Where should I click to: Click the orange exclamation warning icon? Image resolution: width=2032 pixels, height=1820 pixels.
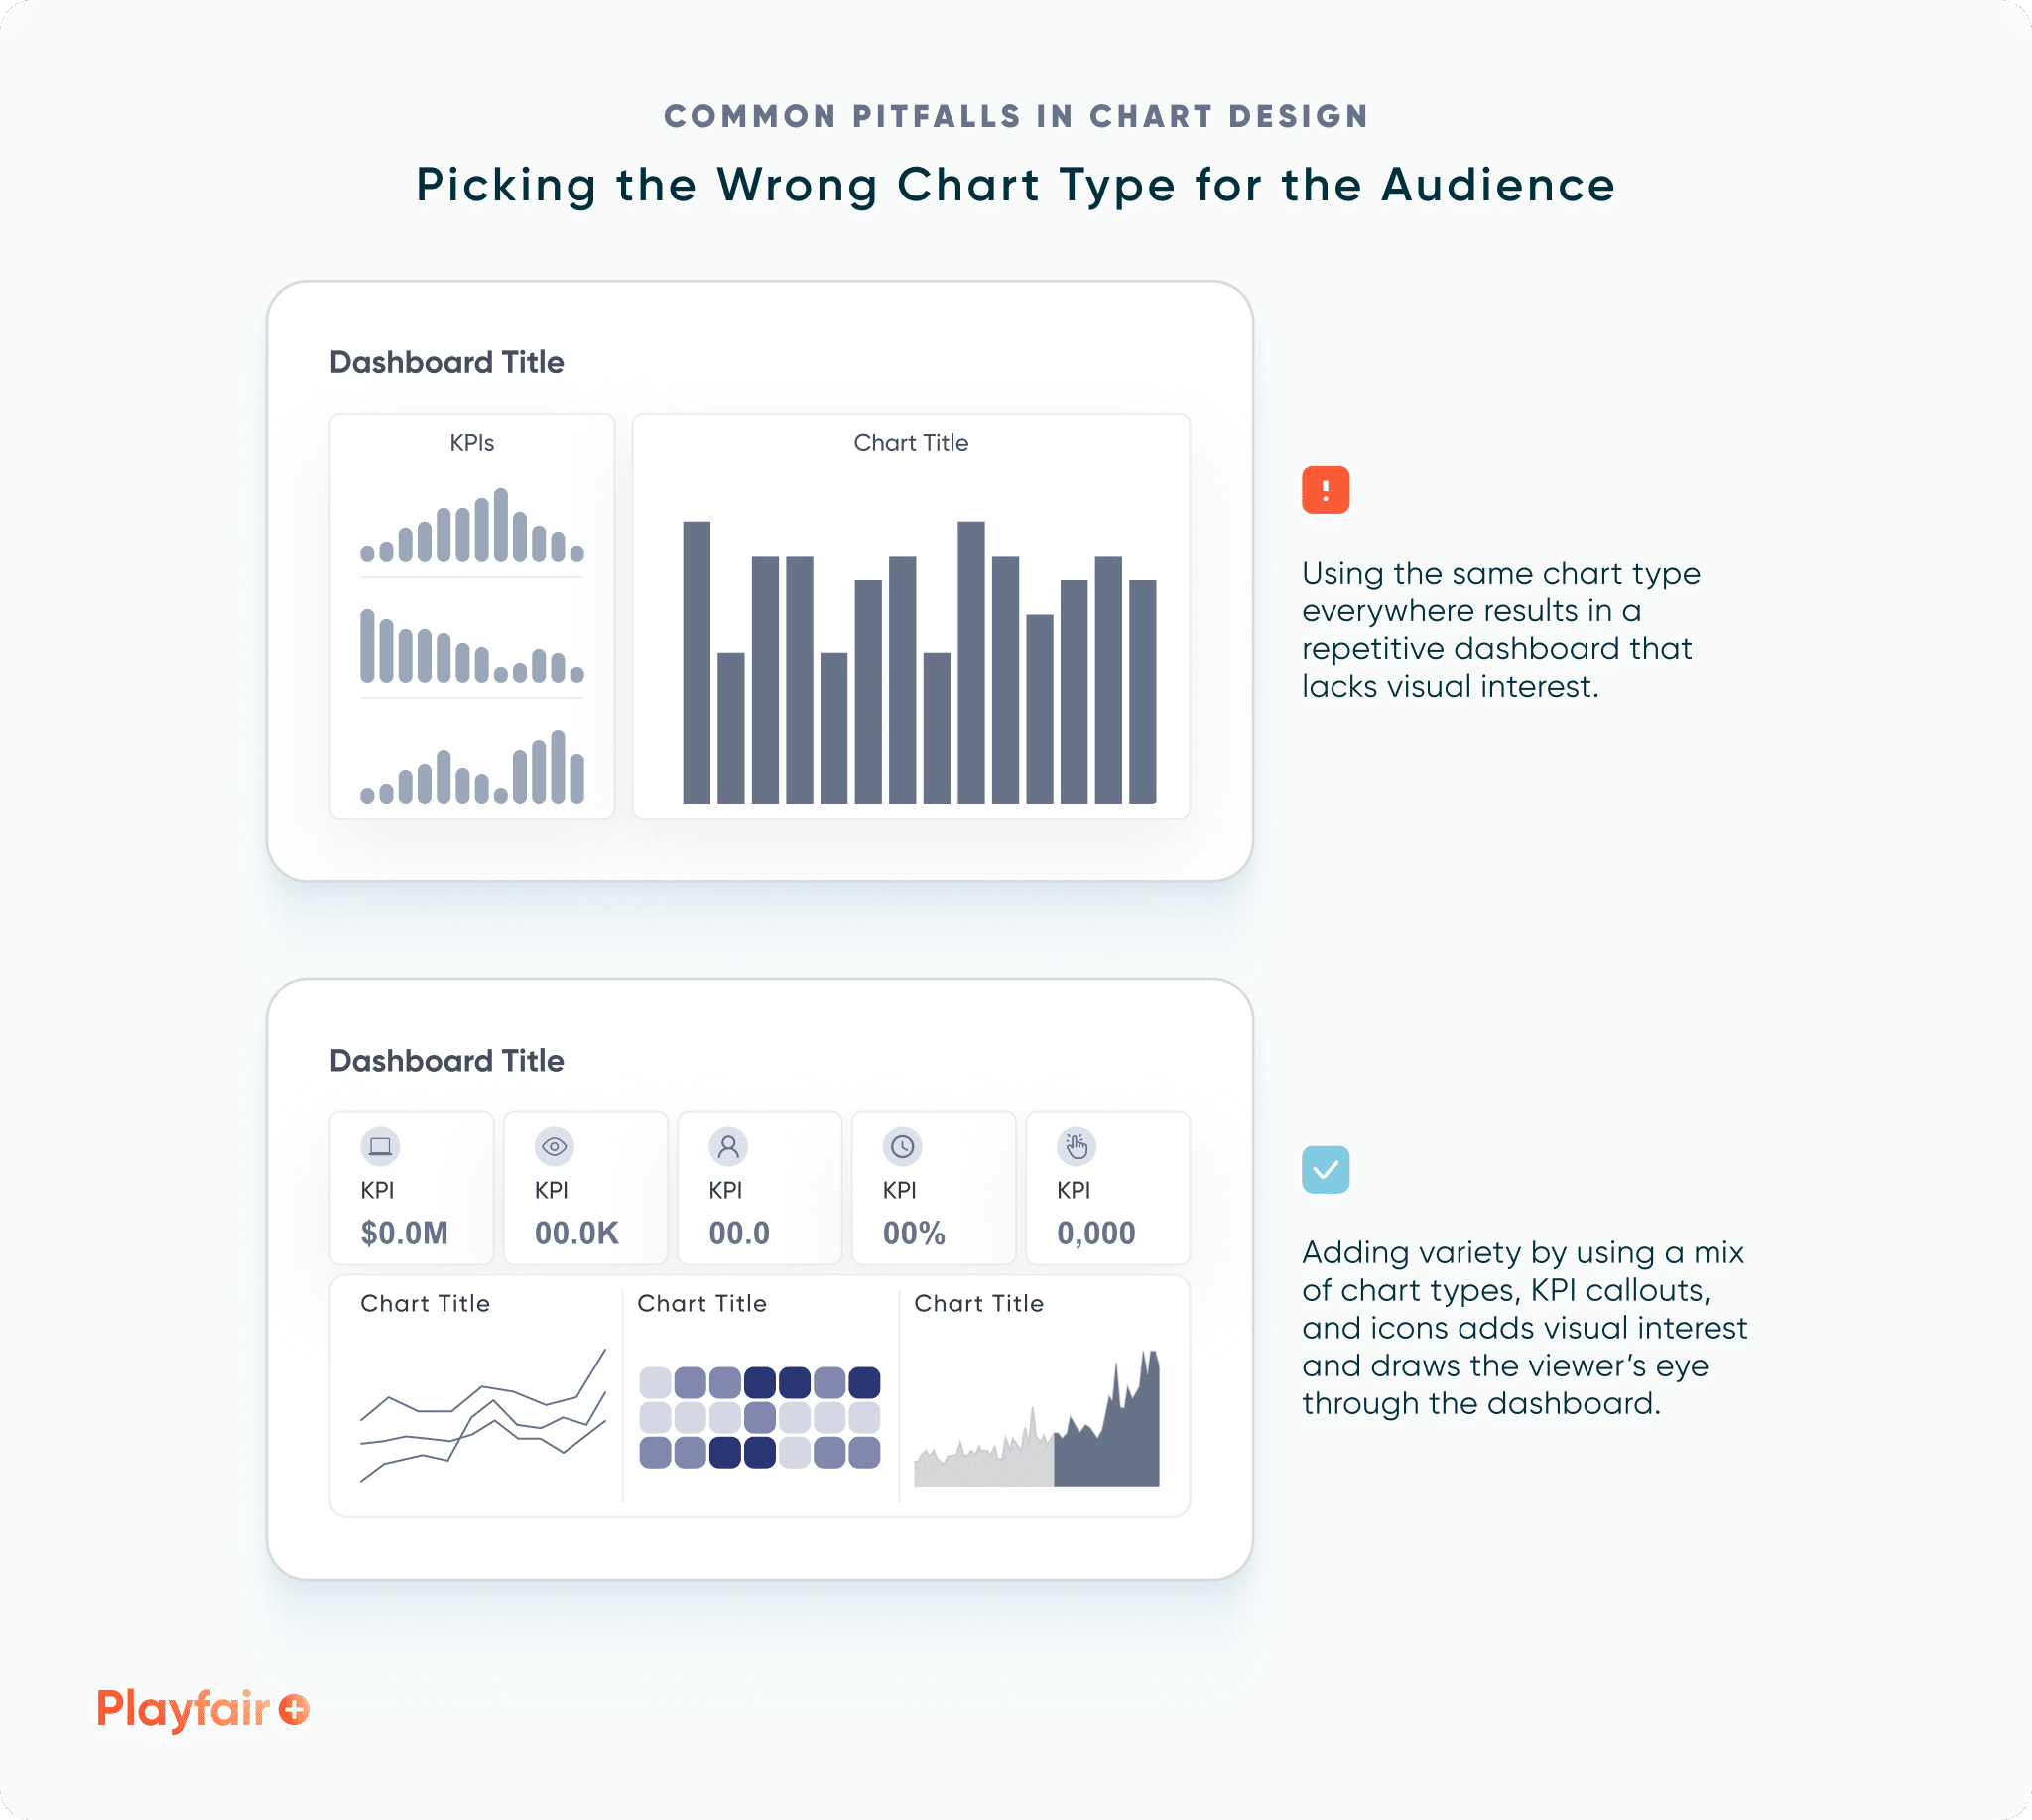point(1325,490)
